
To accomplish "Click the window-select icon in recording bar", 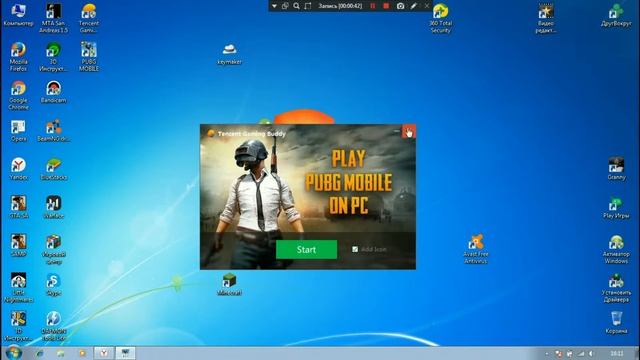I will point(285,6).
